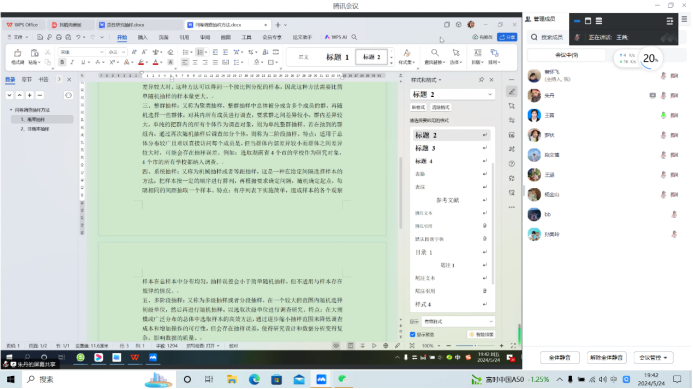Close the navigation pane with X
Viewport: 693px width, 389px height.
(x=69, y=80)
